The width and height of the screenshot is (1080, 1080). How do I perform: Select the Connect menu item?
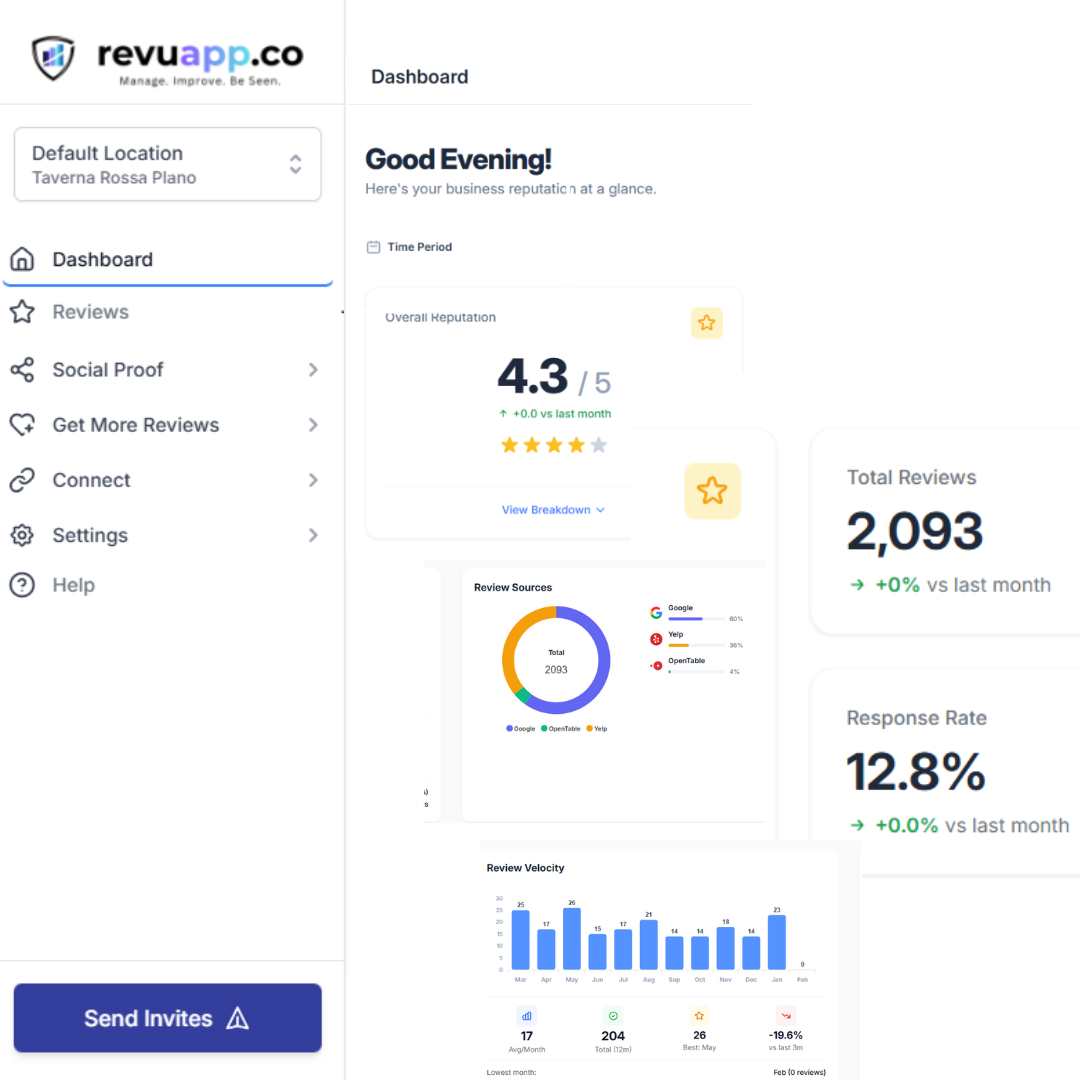click(x=92, y=481)
